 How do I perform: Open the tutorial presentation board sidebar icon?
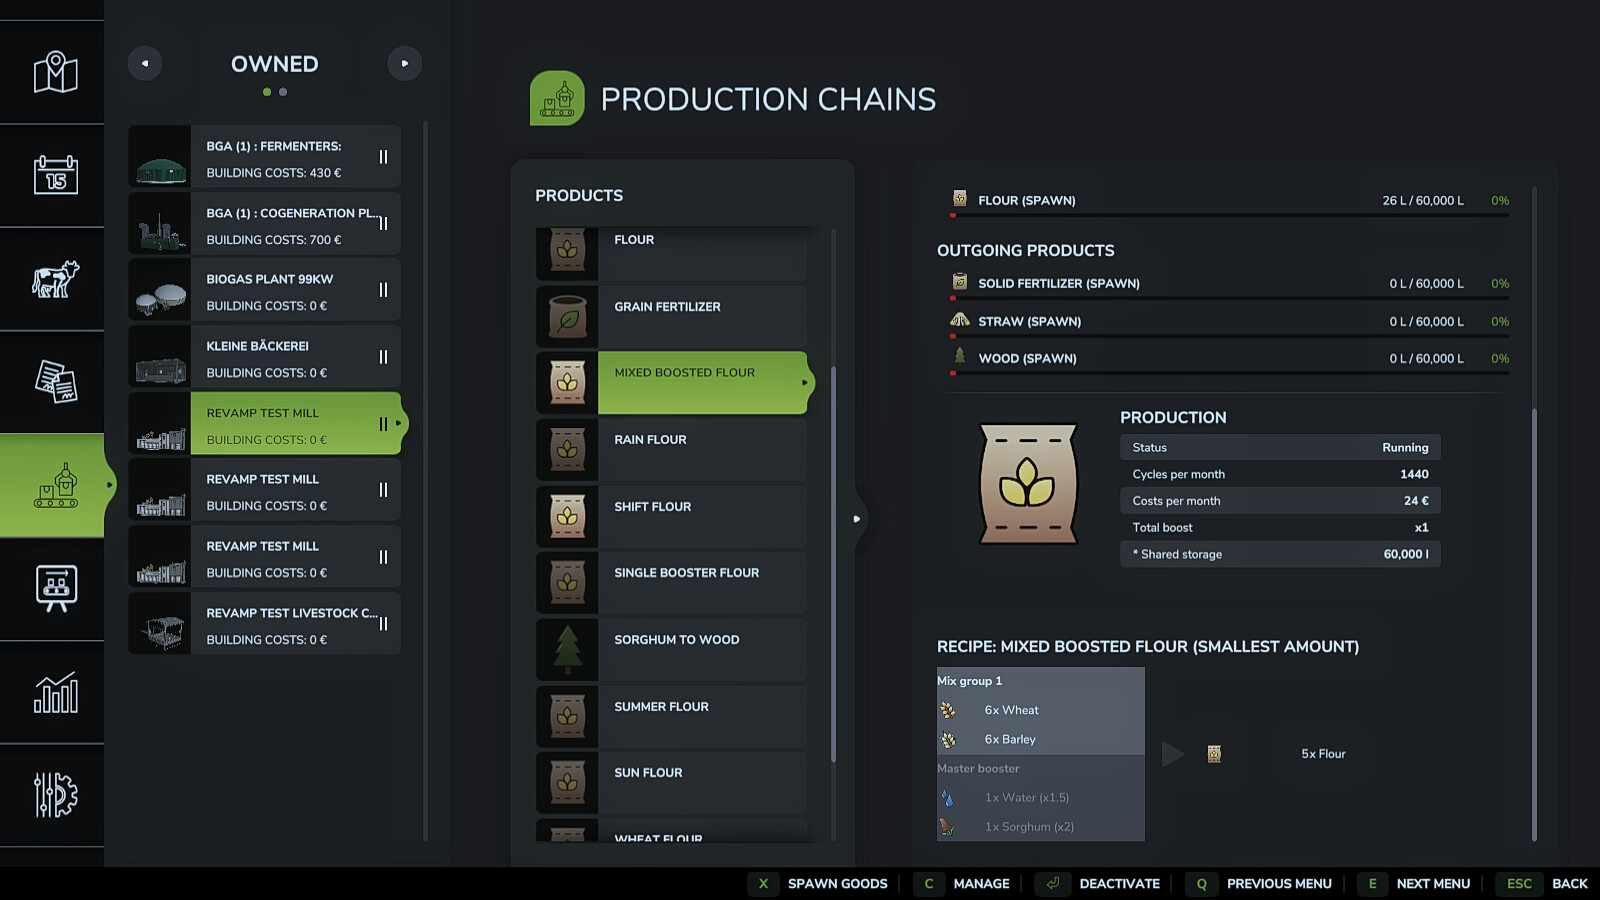coord(56,588)
